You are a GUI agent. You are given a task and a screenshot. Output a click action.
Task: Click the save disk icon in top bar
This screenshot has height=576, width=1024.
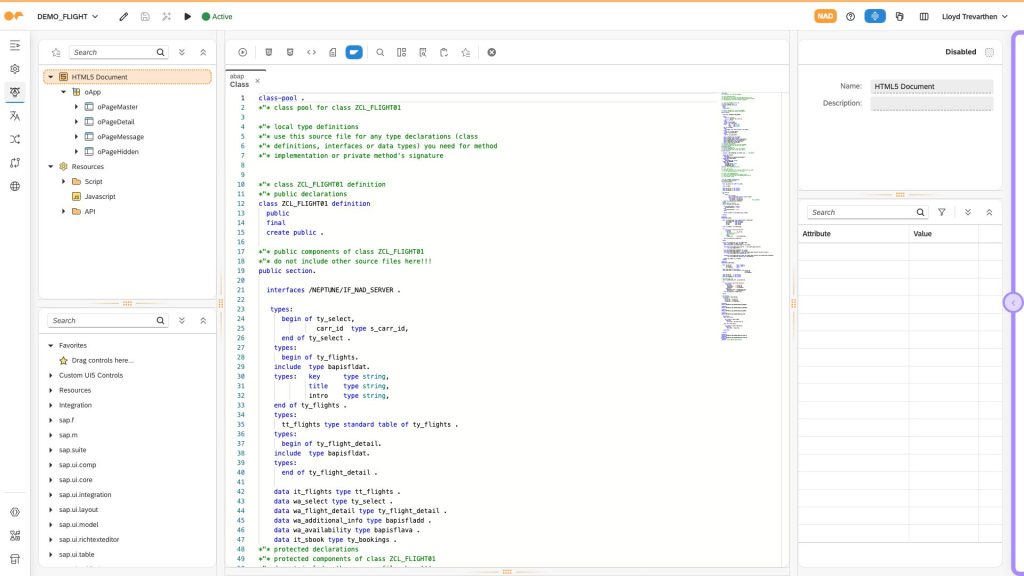pyautogui.click(x=145, y=16)
